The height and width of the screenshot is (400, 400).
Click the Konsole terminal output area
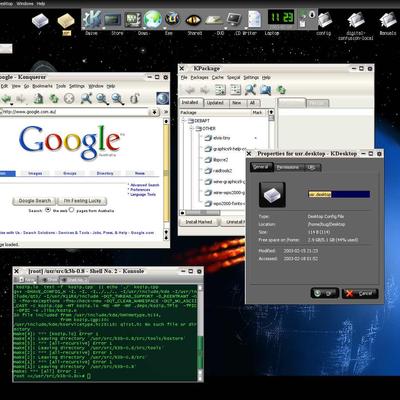(105, 332)
